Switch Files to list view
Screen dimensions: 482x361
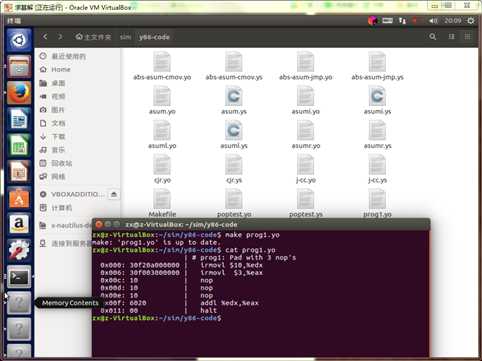pos(451,37)
